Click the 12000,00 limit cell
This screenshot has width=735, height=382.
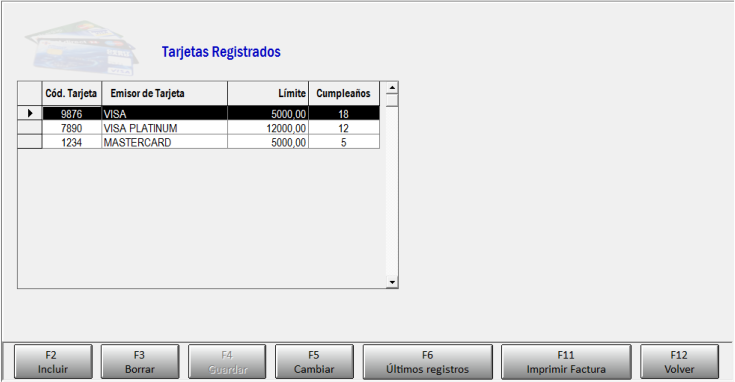point(268,128)
